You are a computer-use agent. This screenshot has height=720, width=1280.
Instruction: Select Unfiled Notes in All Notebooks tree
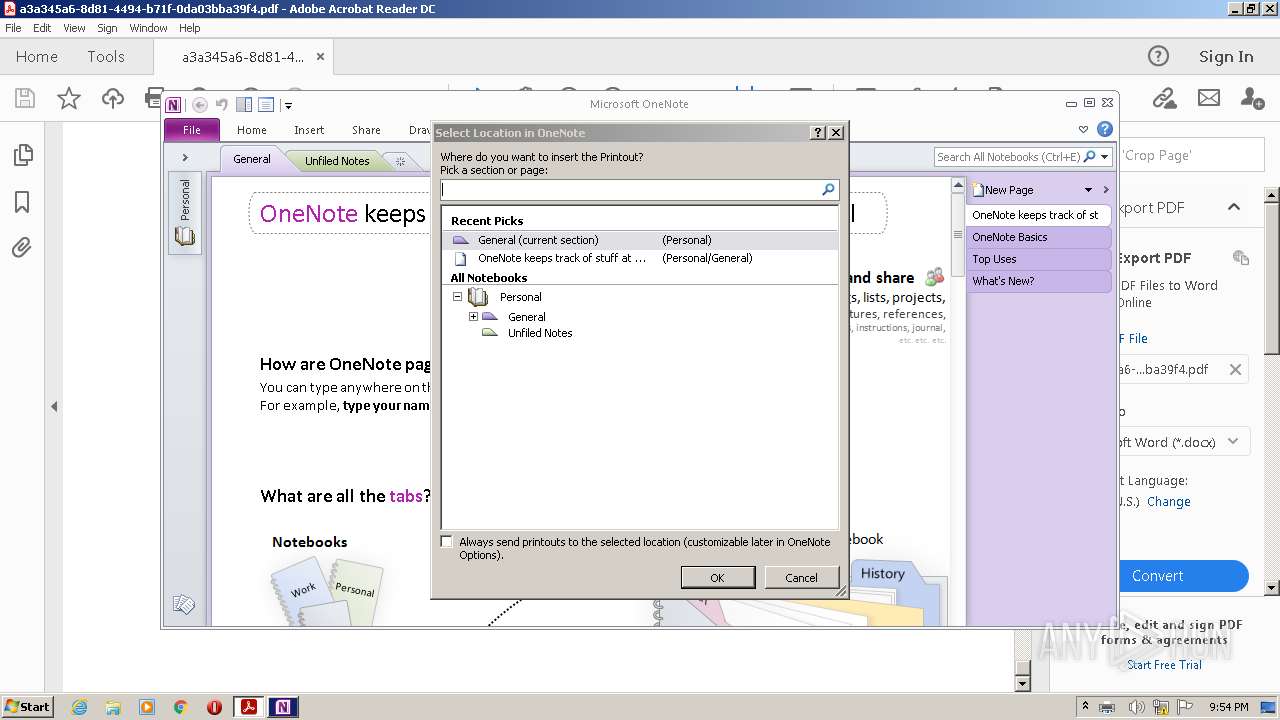pos(540,333)
